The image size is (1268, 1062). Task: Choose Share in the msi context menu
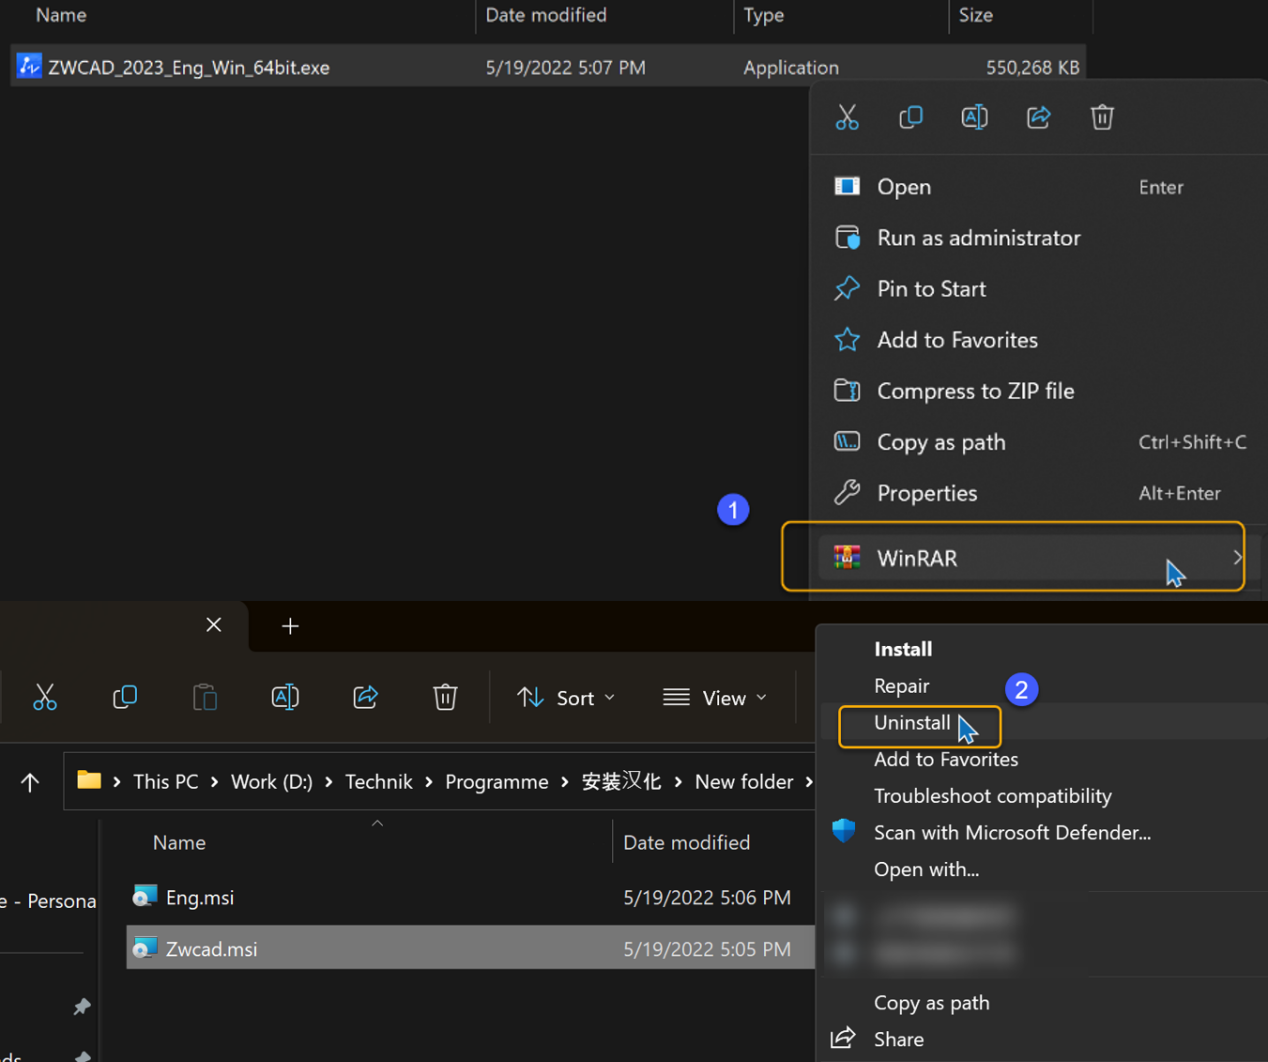[899, 1040]
